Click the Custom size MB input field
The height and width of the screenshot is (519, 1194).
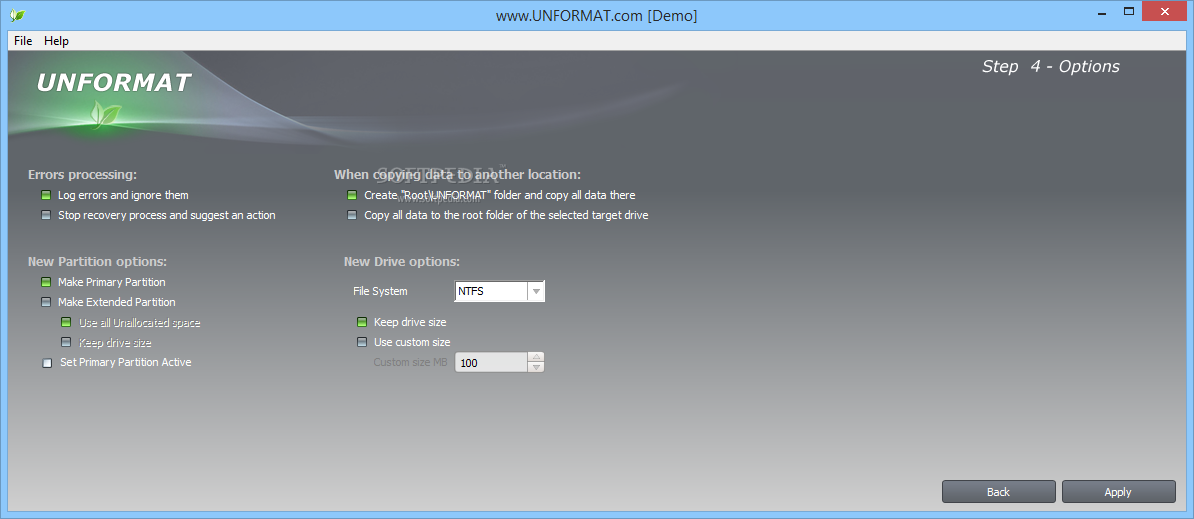click(x=491, y=363)
